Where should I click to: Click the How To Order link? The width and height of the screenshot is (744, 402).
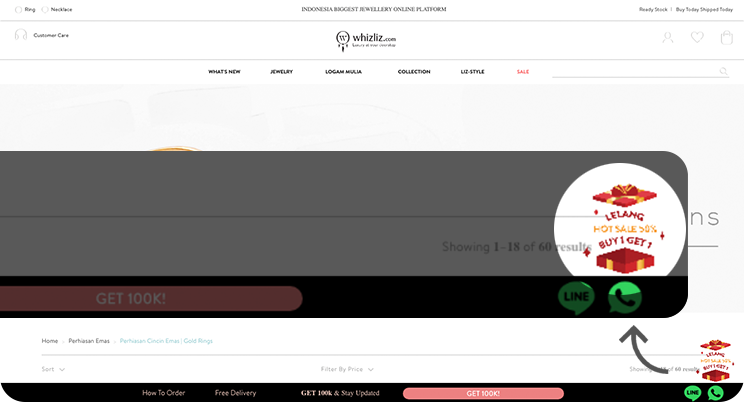coord(163,393)
